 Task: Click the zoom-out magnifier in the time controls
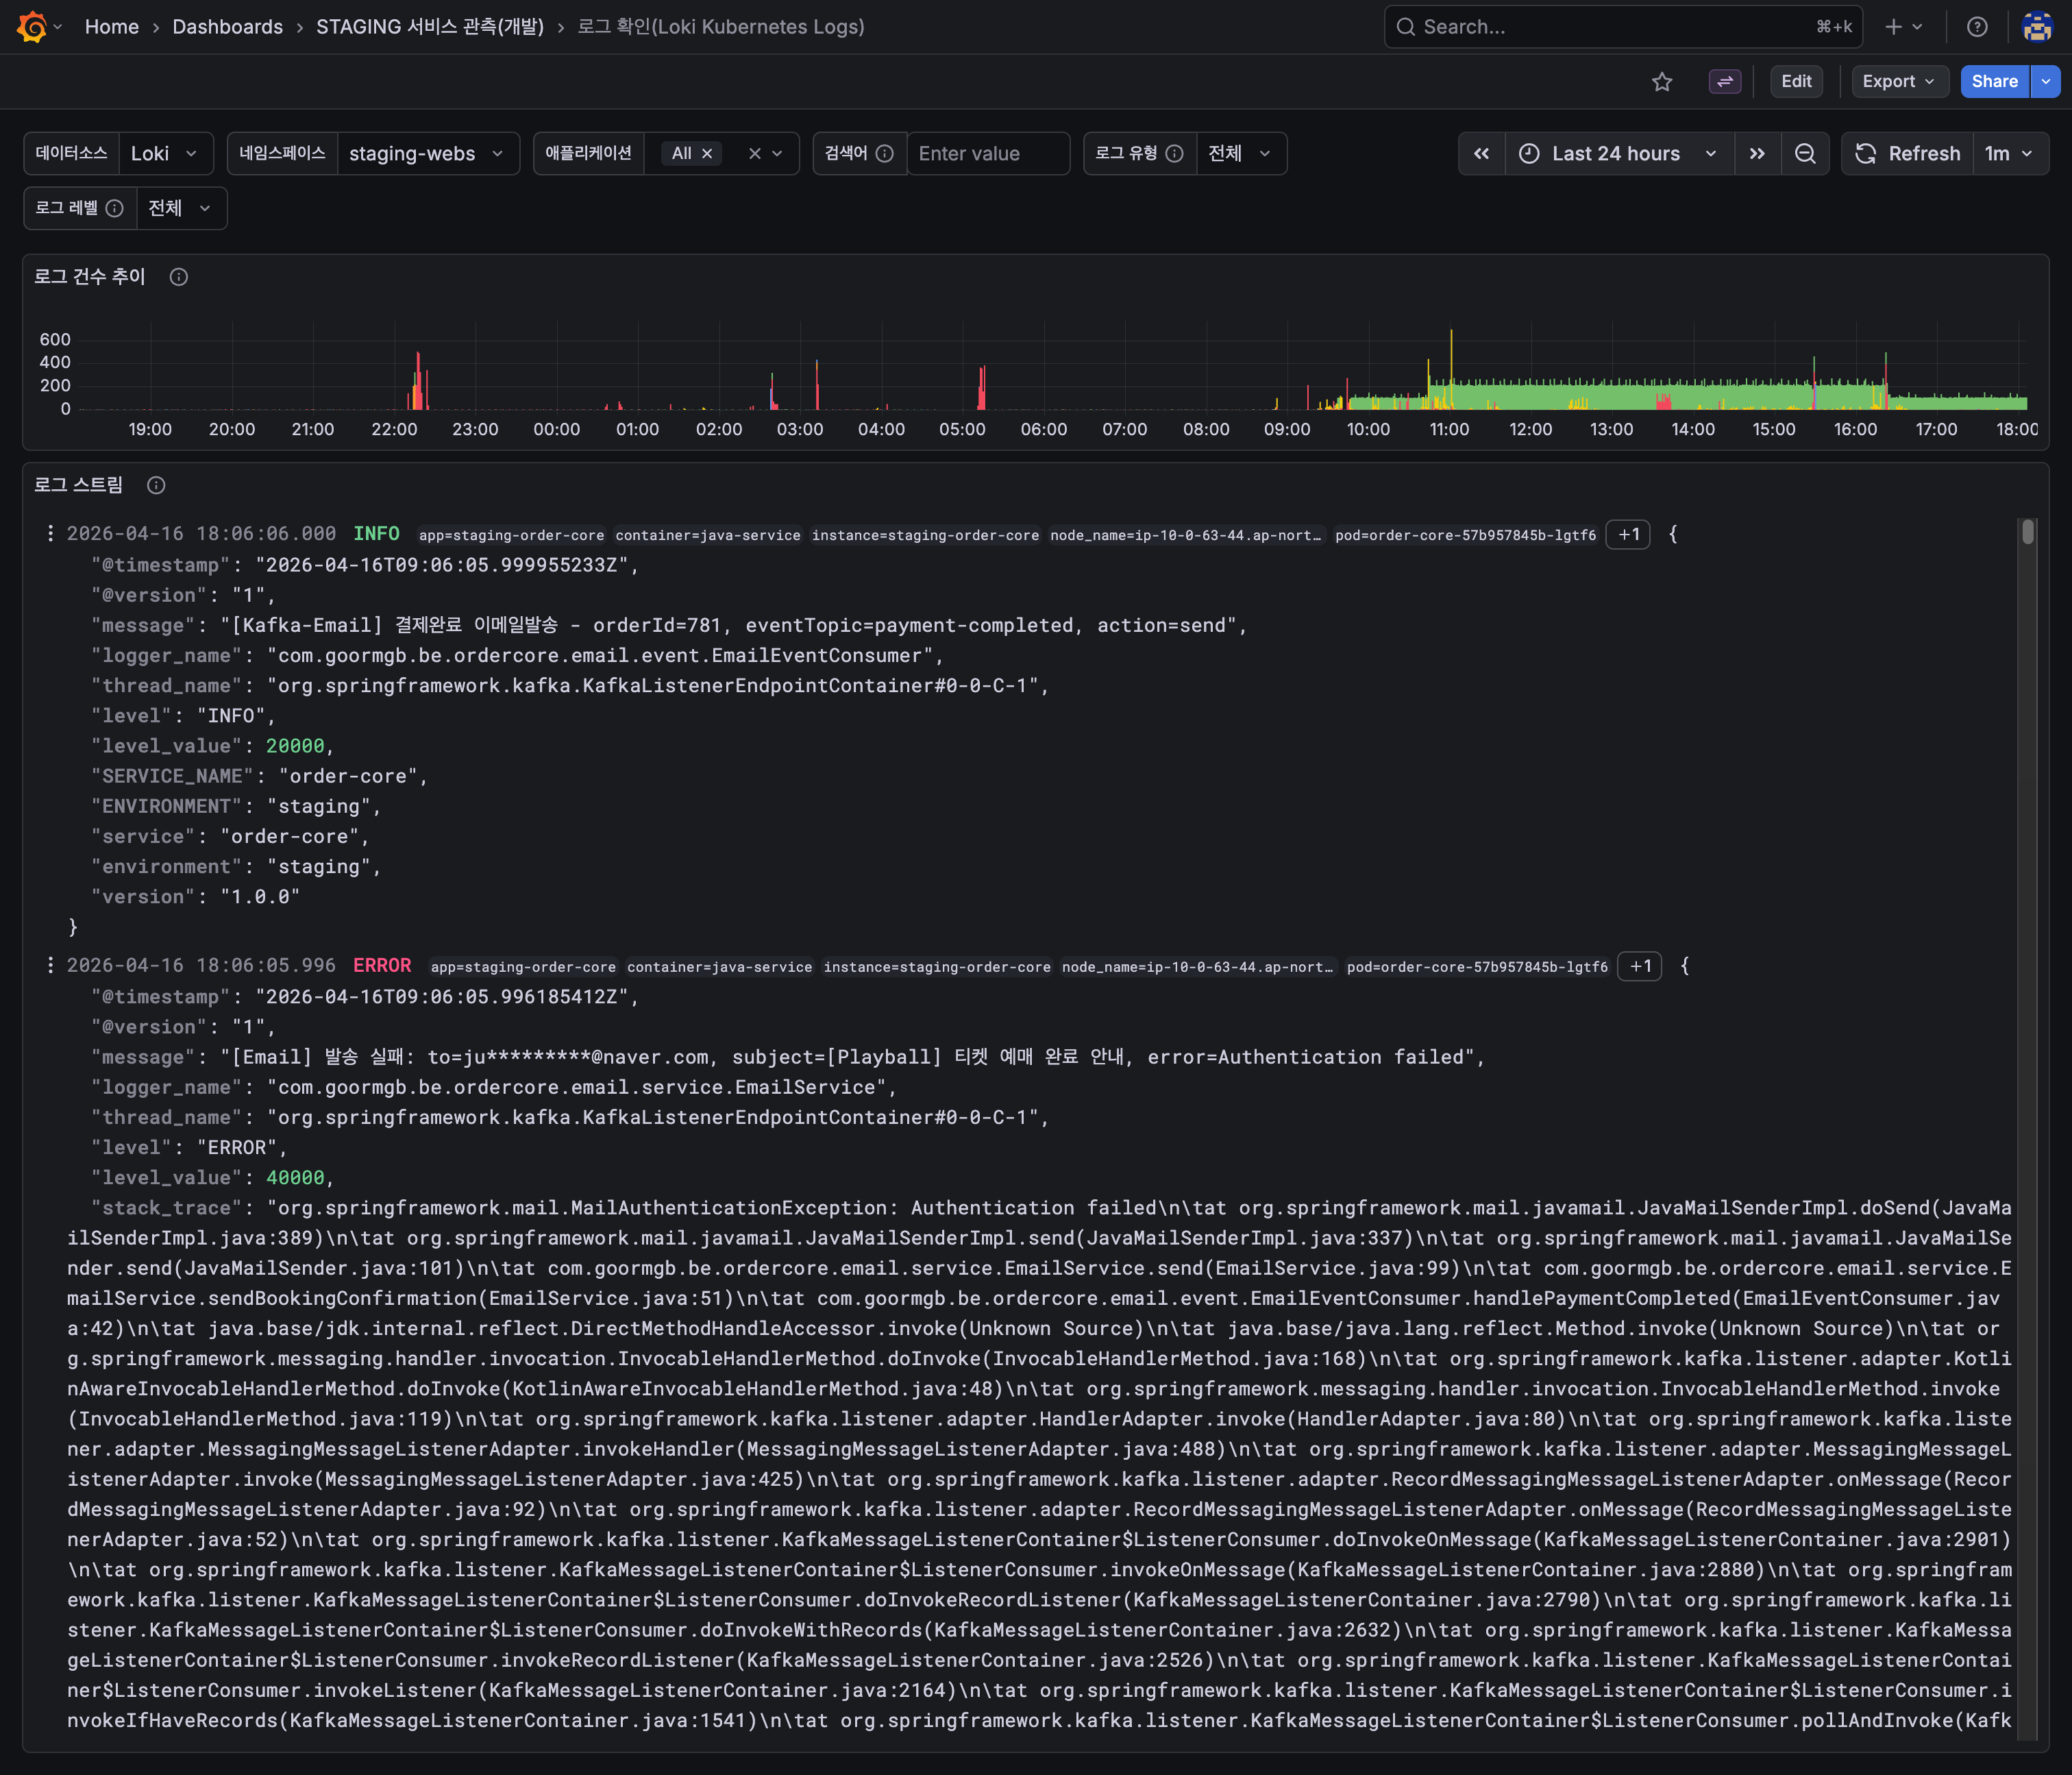pyautogui.click(x=1806, y=153)
